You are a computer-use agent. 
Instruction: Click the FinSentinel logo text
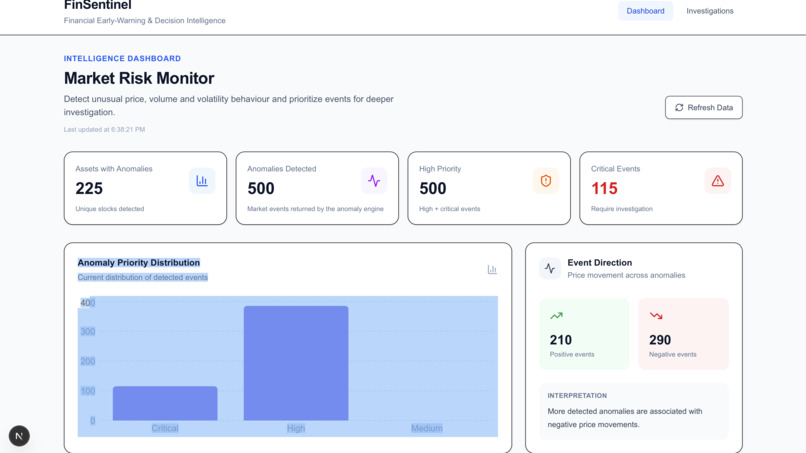(98, 5)
